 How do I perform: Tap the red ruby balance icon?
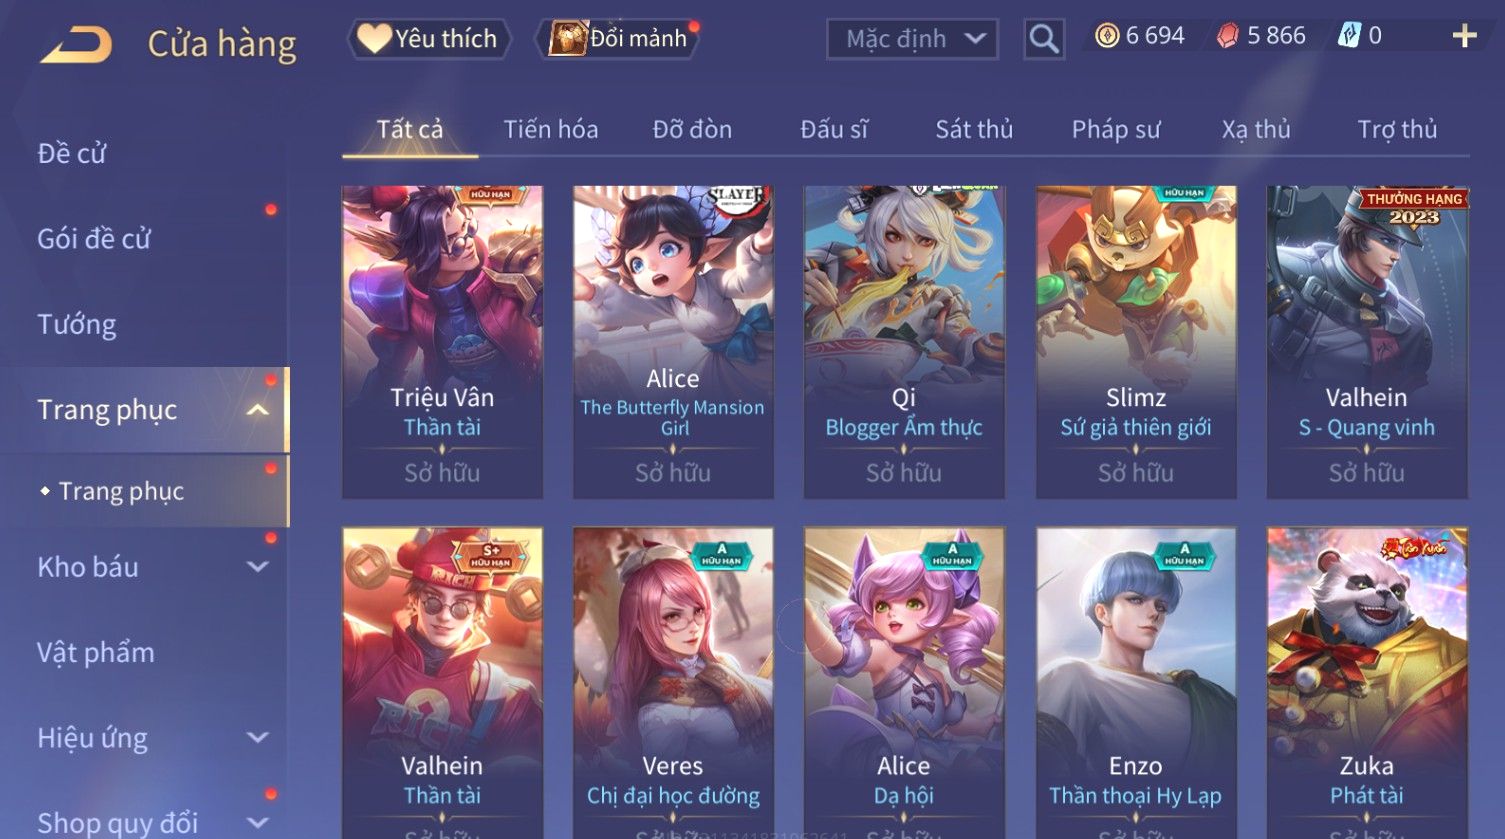click(x=1227, y=36)
